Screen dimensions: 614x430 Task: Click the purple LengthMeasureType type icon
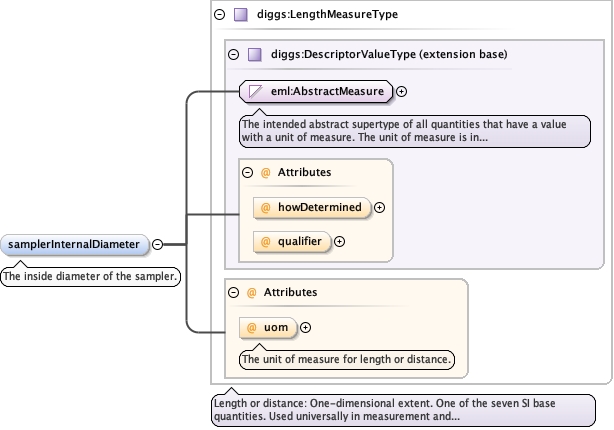tap(240, 15)
